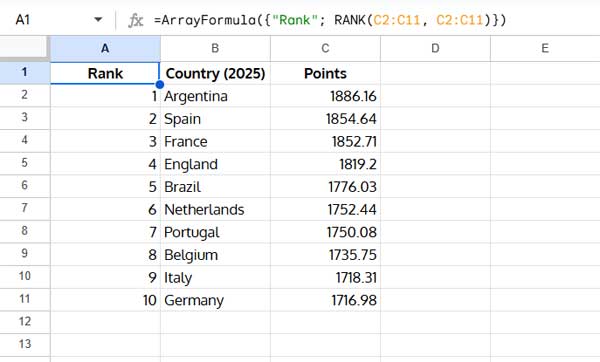Image resolution: width=600 pixels, height=362 pixels.
Task: Click the Spain cell
Action: [215, 118]
